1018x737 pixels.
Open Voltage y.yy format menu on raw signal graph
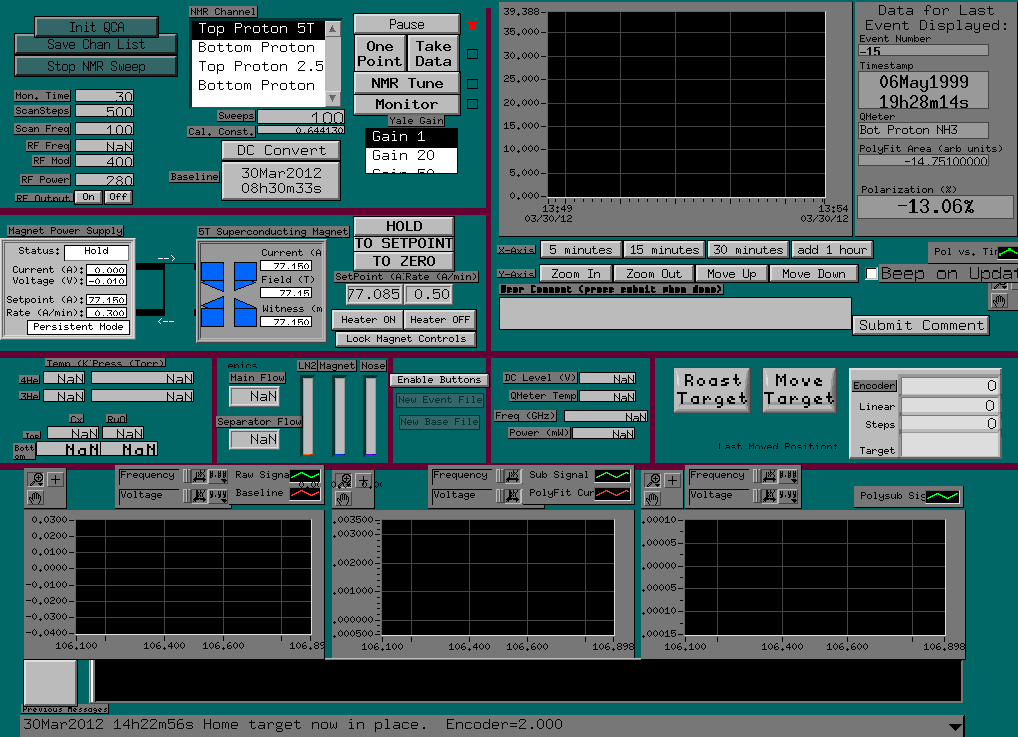pos(218,496)
